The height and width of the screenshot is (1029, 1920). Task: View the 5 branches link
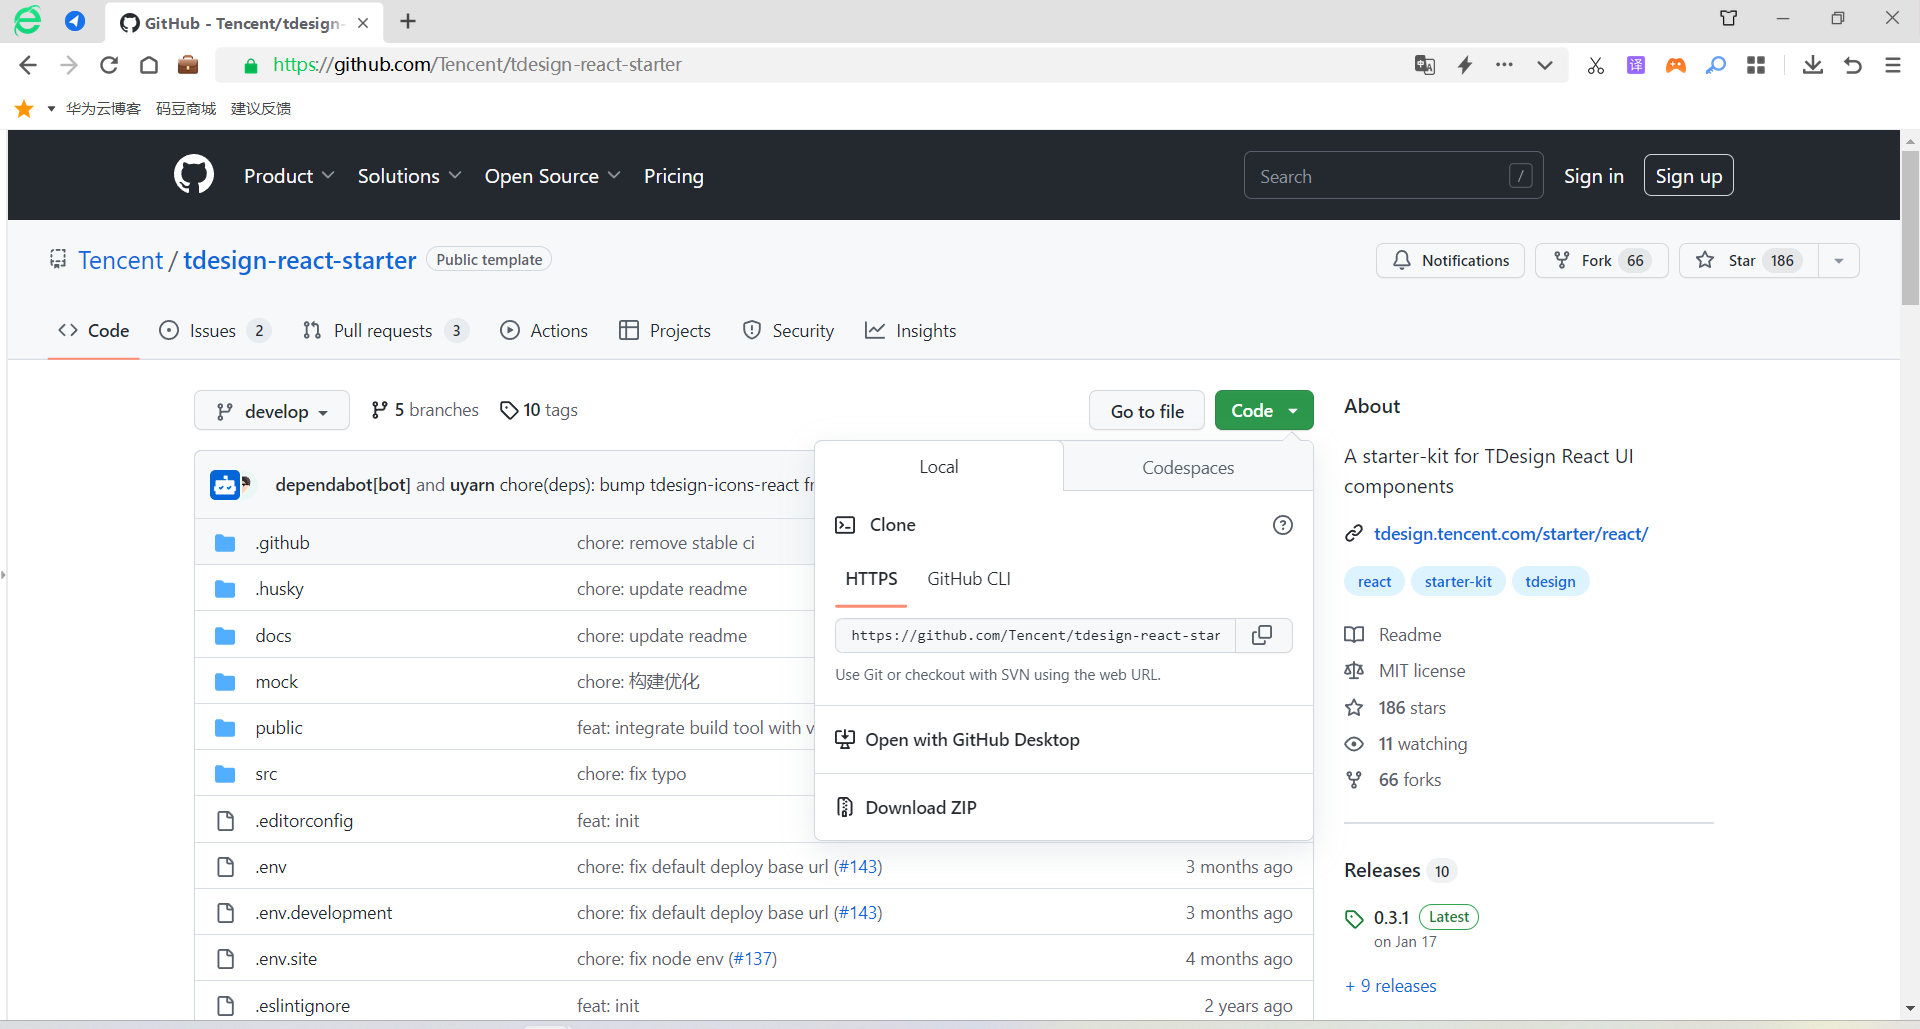point(425,410)
